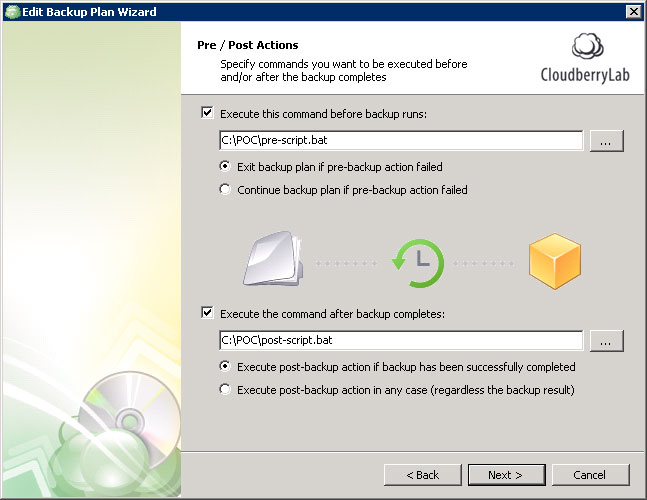Click the wizard title bar app icon
647x500 pixels.
point(11,11)
